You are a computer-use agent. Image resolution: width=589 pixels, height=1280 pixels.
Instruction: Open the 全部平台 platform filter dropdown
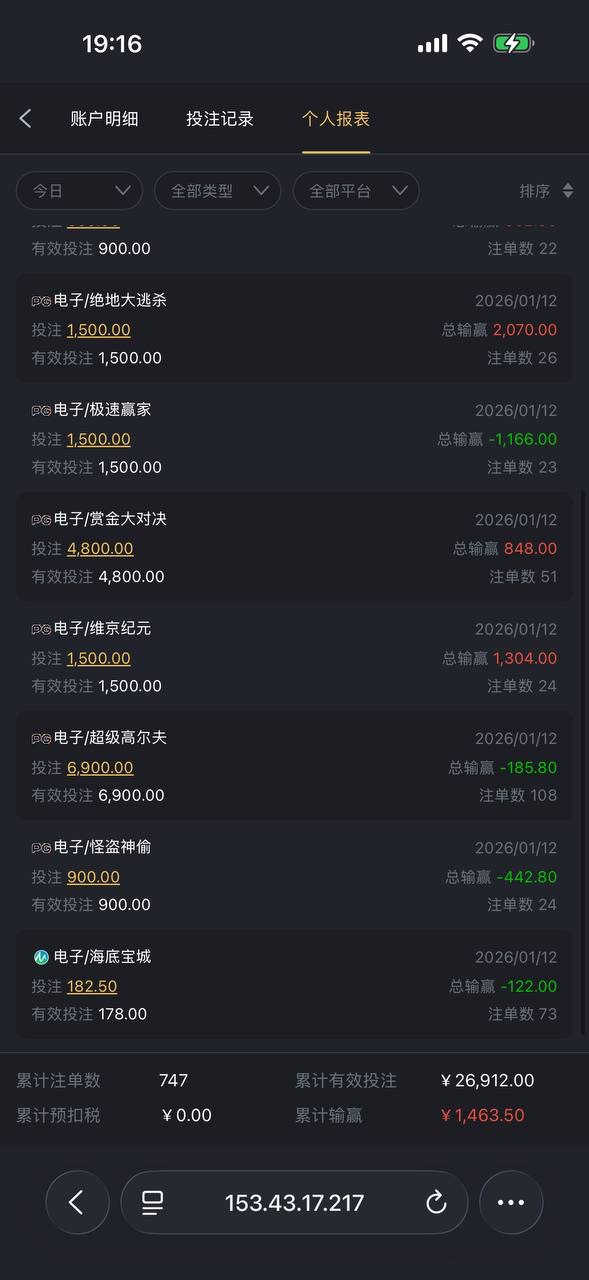pyautogui.click(x=356, y=190)
